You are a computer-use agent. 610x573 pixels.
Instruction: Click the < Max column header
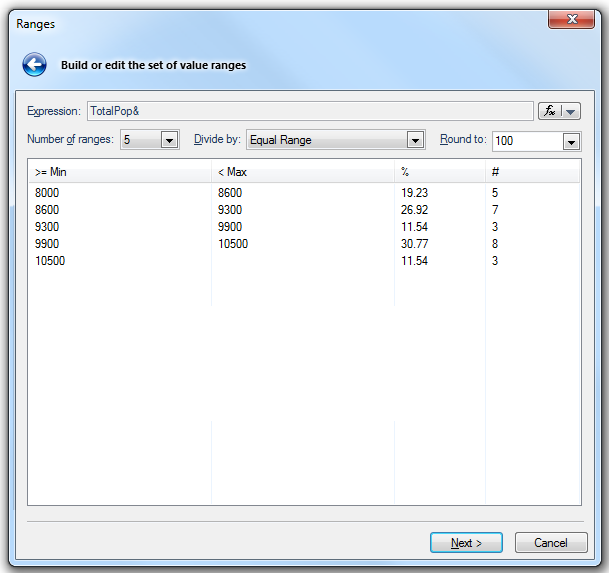click(x=303, y=172)
